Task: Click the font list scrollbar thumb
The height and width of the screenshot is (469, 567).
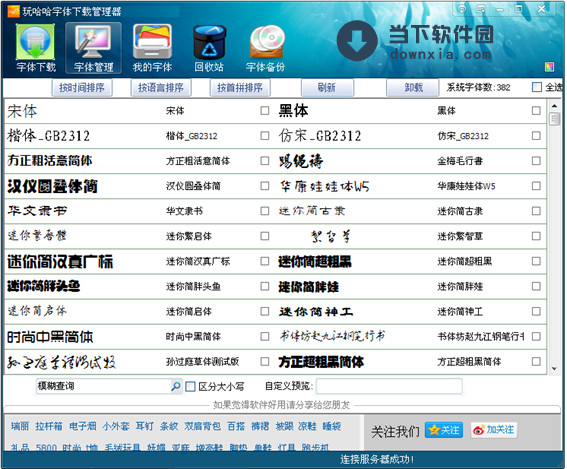Action: click(554, 119)
